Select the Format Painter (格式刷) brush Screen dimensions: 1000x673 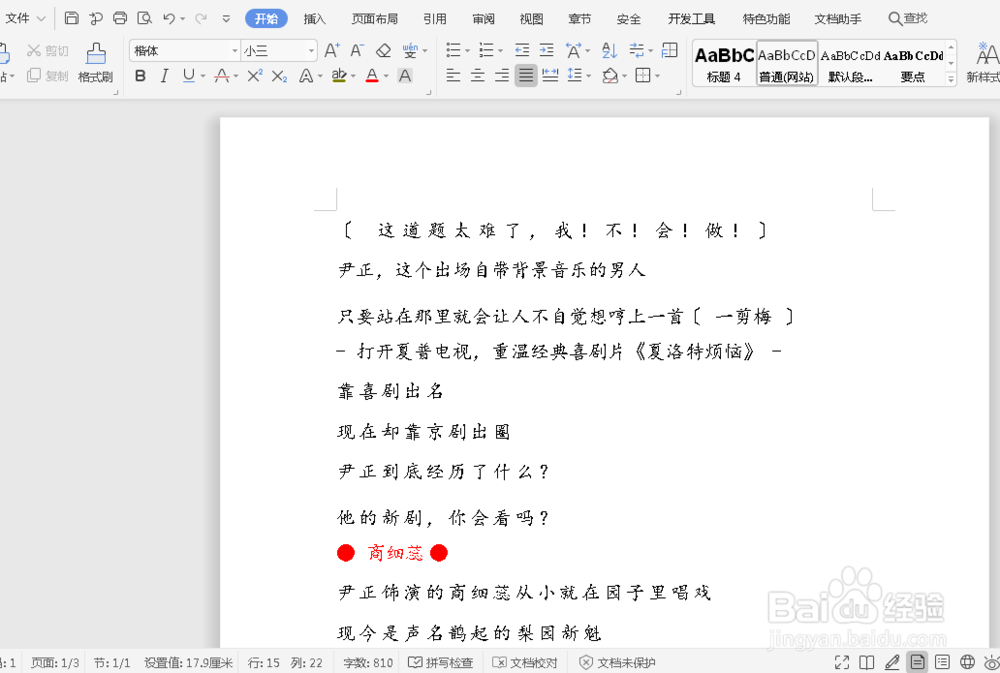96,63
